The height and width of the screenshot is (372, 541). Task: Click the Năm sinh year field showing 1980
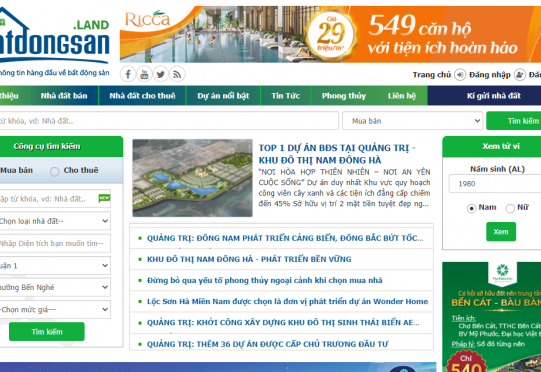(x=495, y=184)
